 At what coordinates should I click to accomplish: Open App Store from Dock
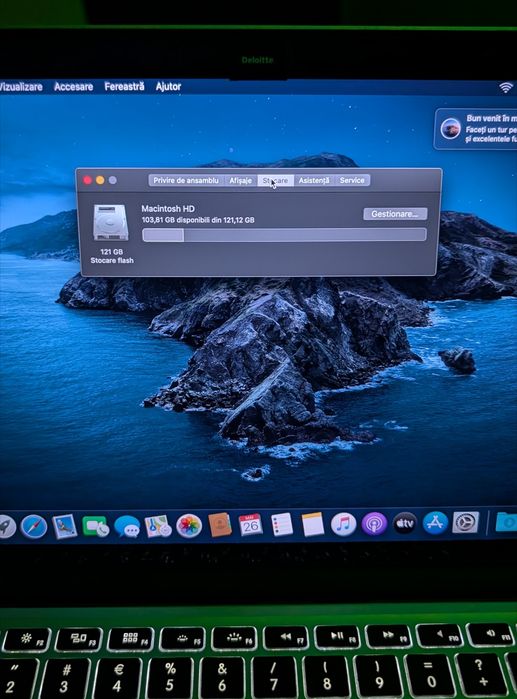click(x=435, y=522)
